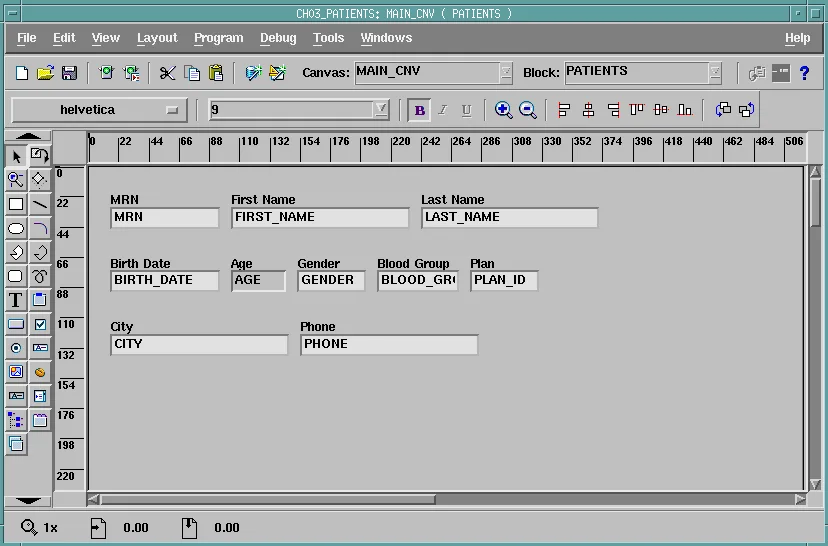Viewport: 828px width, 546px height.
Task: Open the Canvas MAIN_CNV dropdown arrow
Action: click(x=506, y=72)
